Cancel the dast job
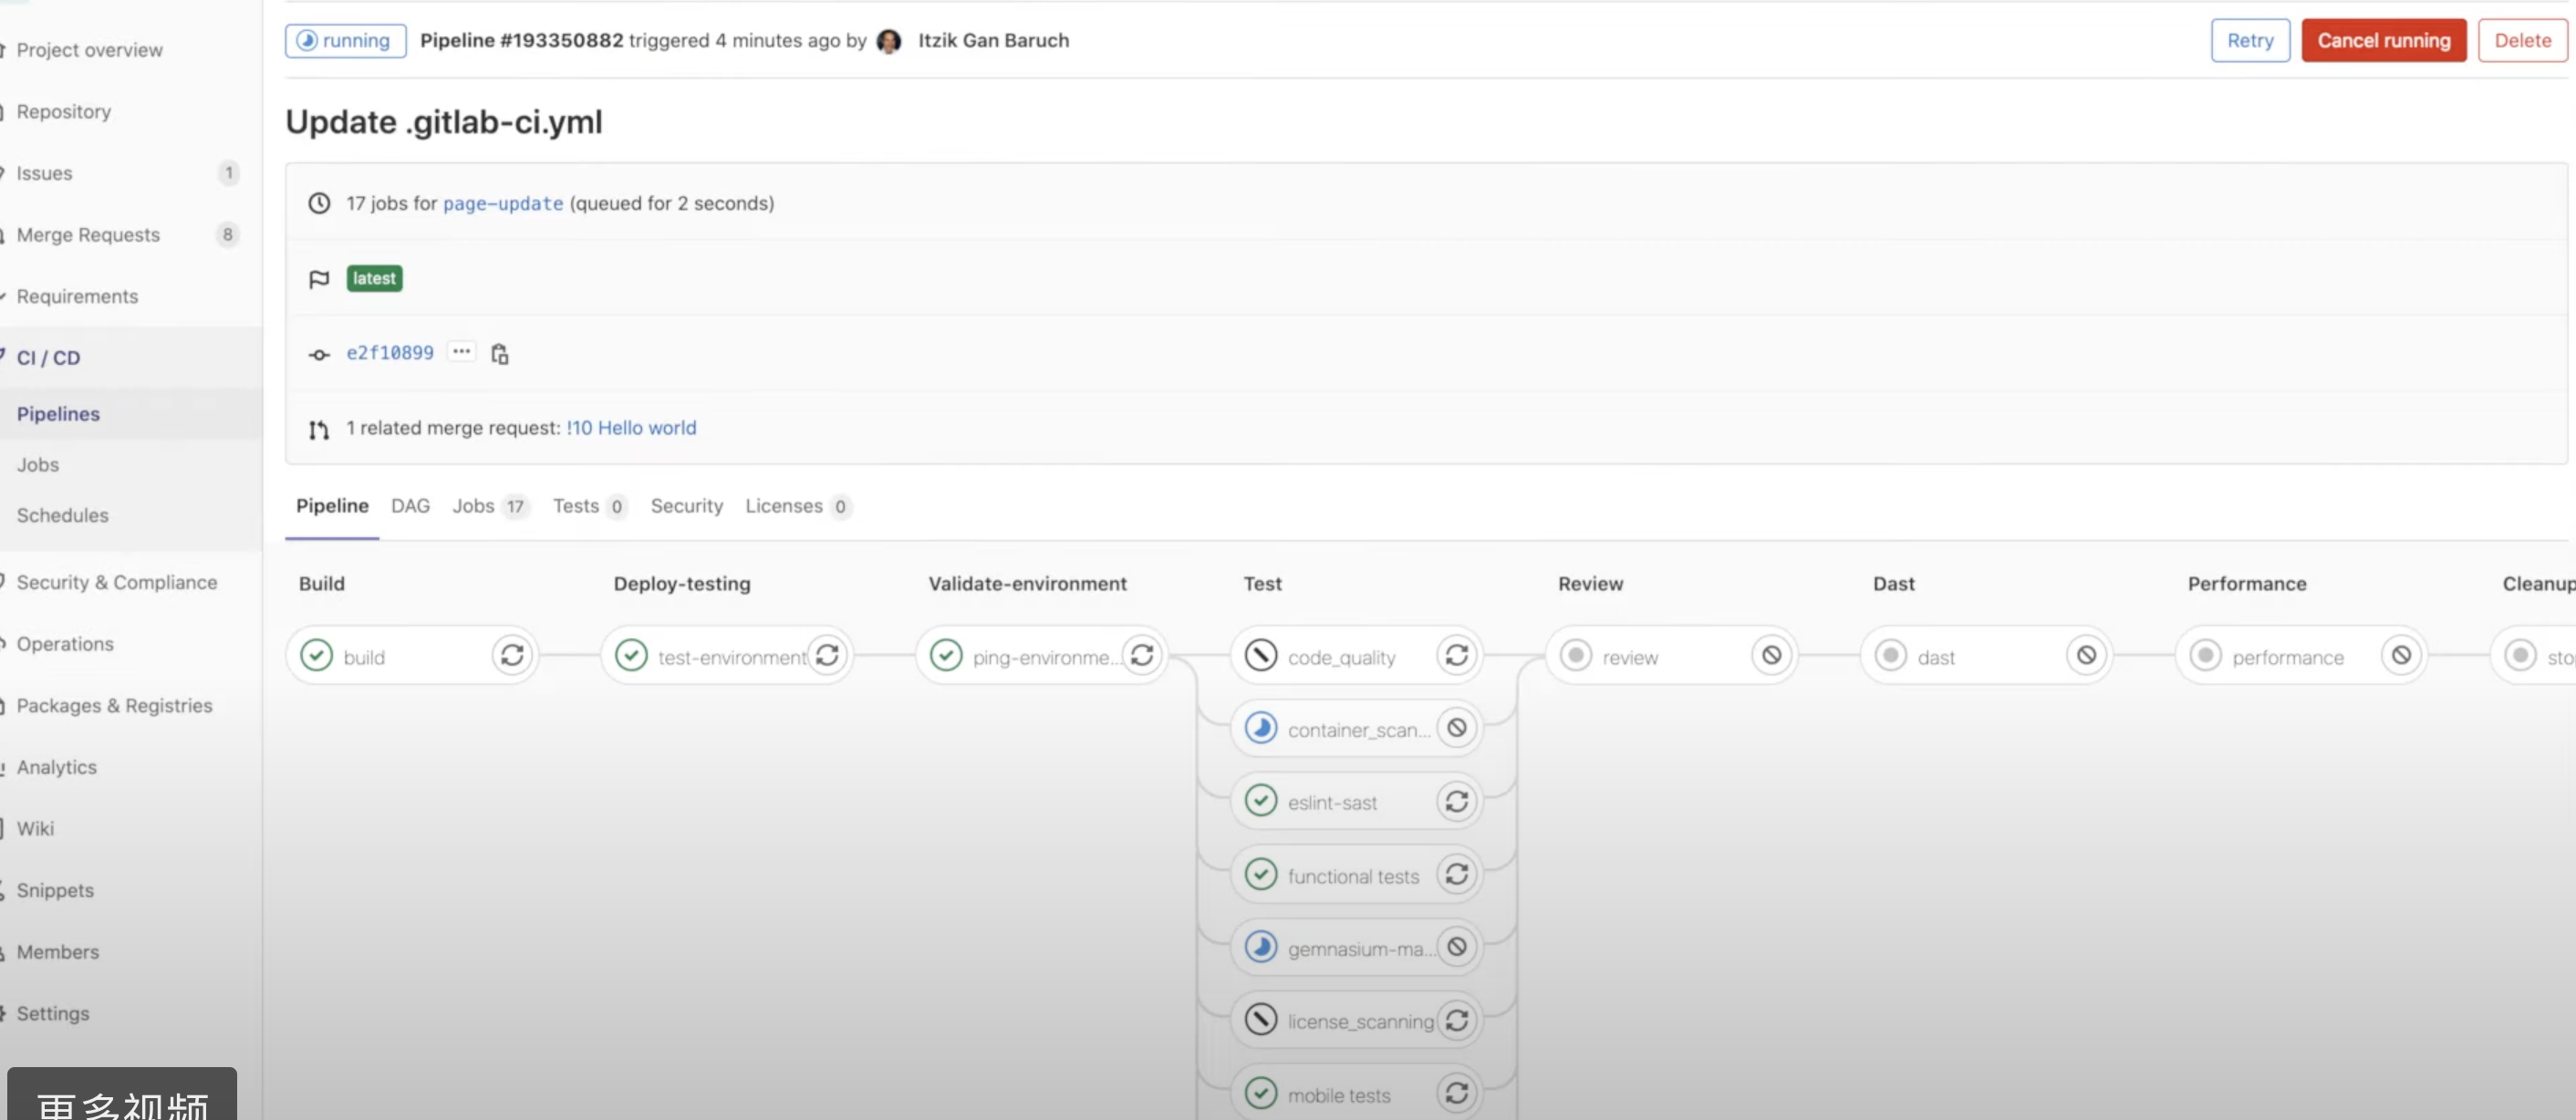 [2086, 655]
